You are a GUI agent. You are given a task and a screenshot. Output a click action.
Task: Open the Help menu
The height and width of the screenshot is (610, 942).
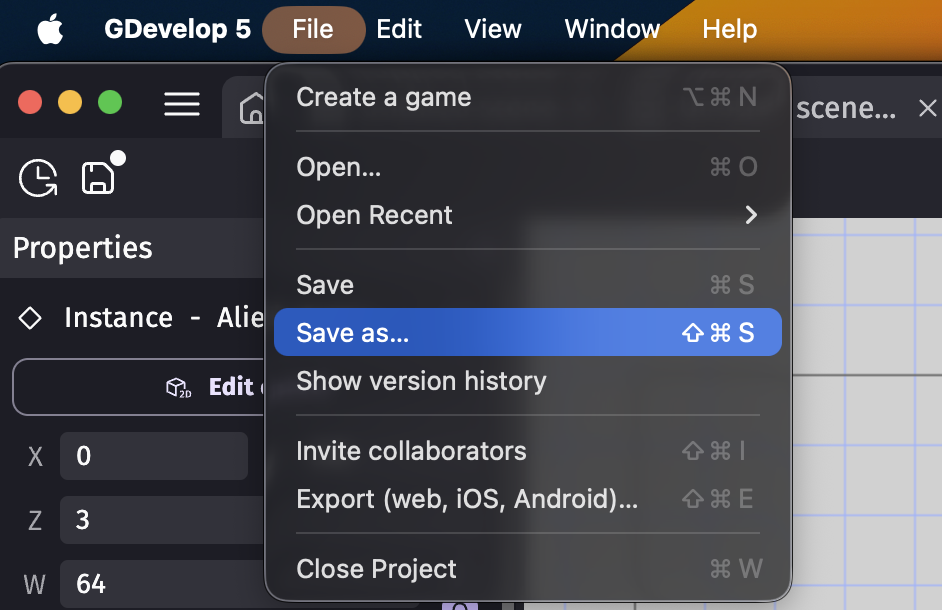coord(729,30)
